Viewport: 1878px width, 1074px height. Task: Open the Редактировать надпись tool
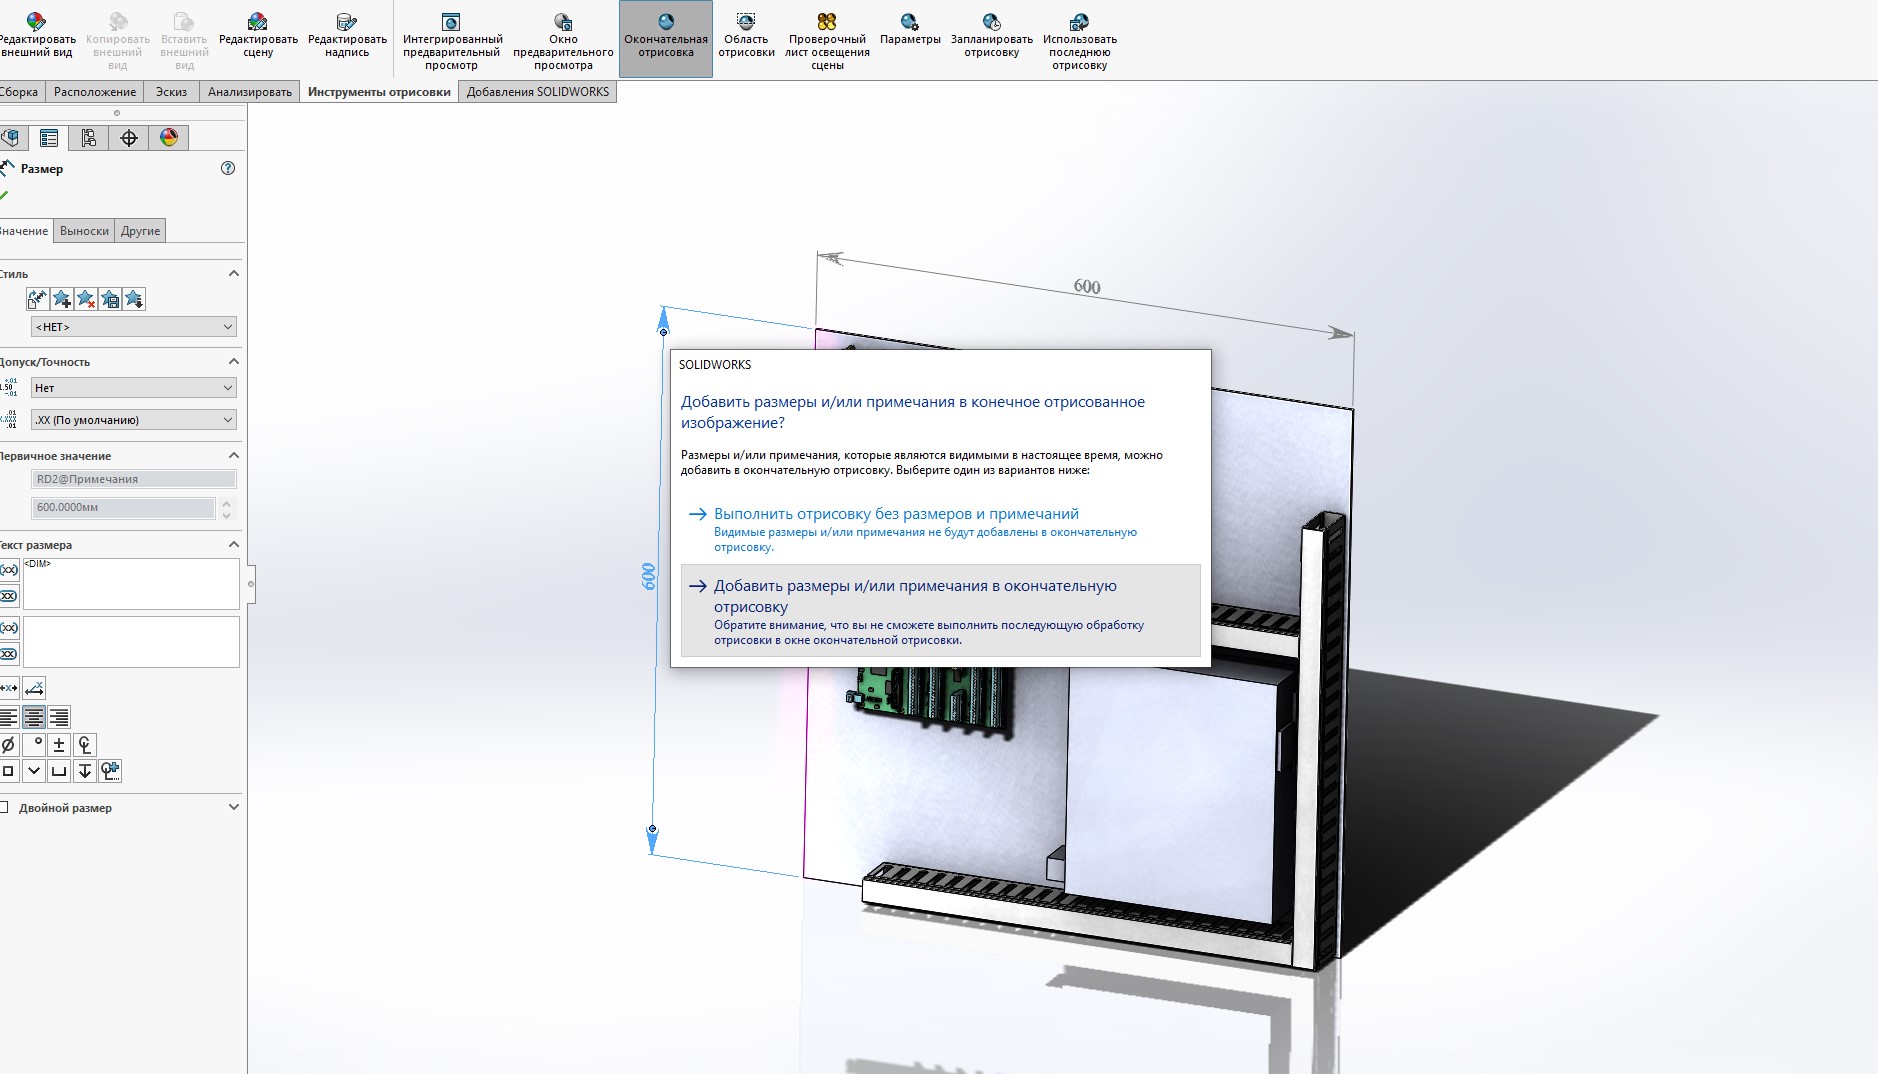point(347,36)
